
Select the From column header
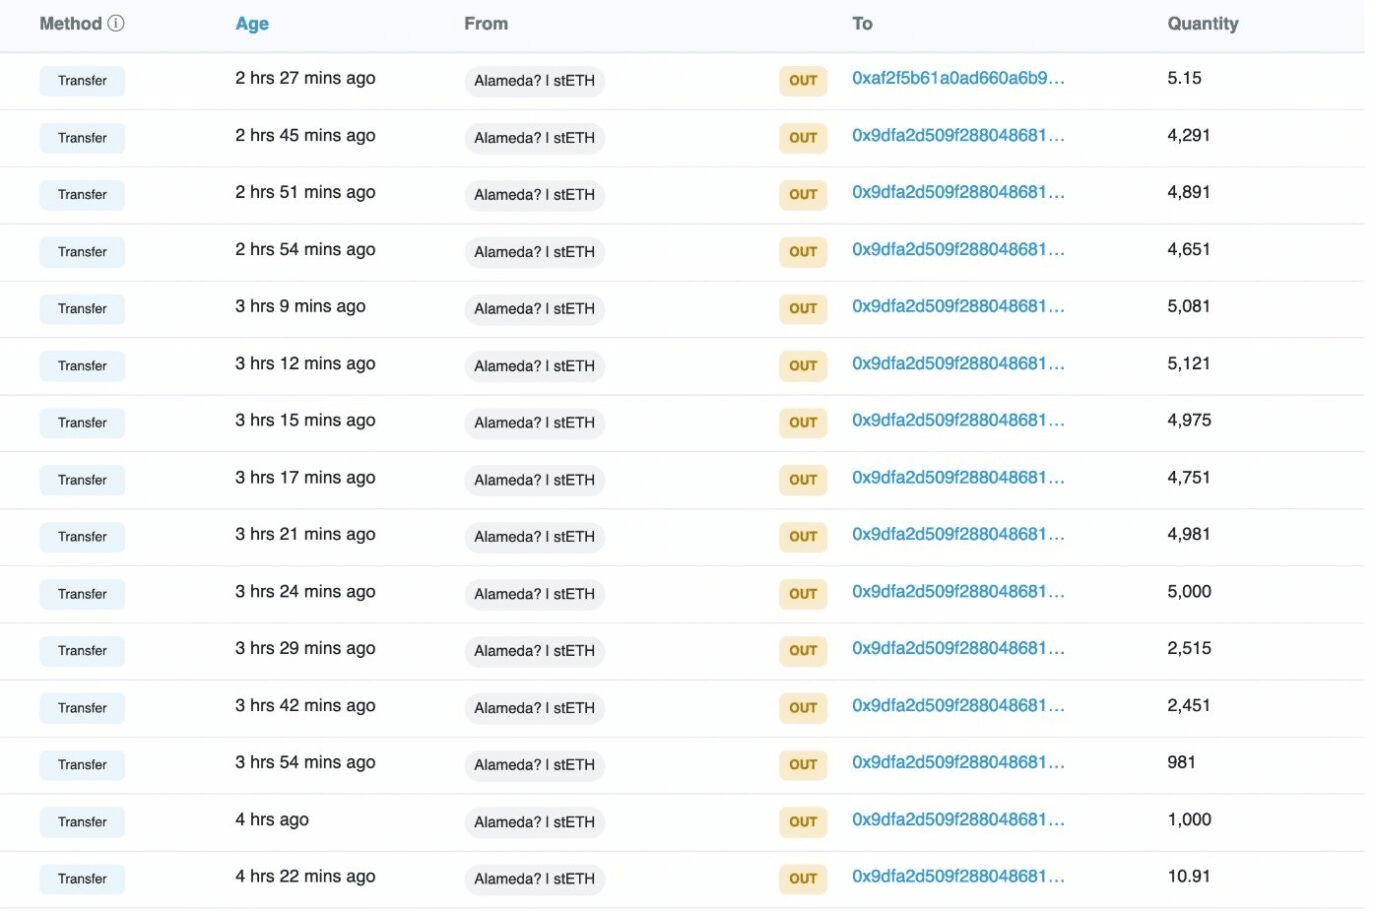click(x=486, y=23)
